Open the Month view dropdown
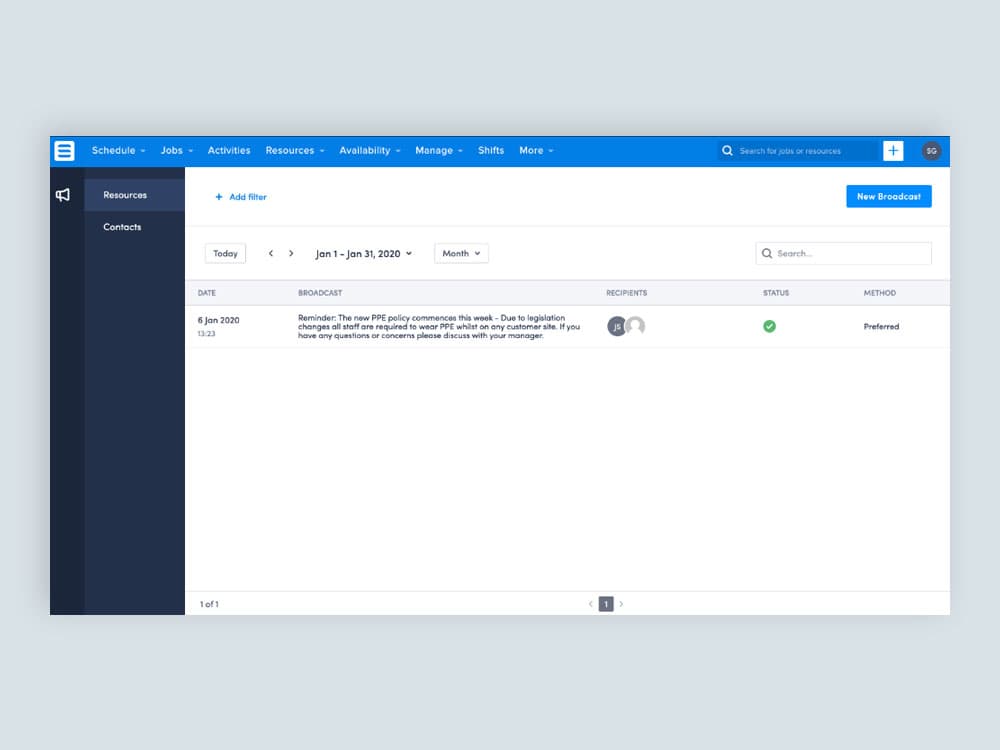Screen dimensions: 1000x750 pyautogui.click(x=461, y=253)
